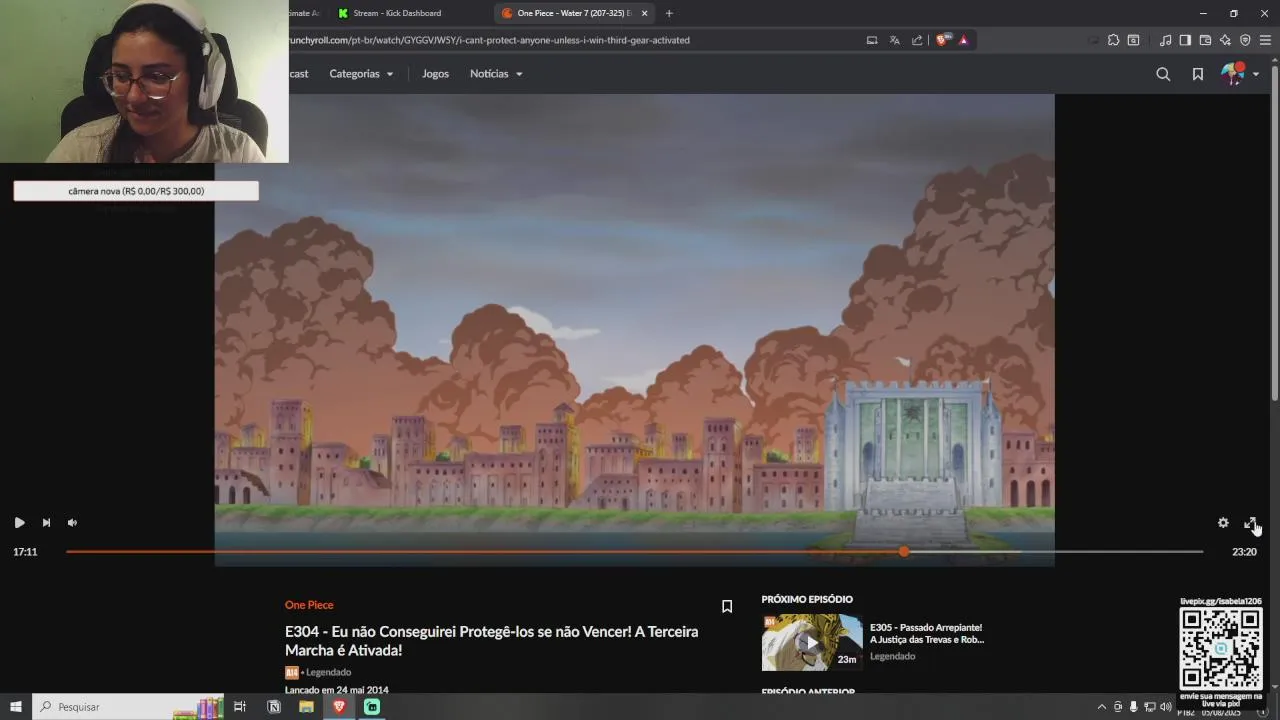The height and width of the screenshot is (720, 1280).
Task: Click the share page icon in address bar
Action: tap(917, 40)
